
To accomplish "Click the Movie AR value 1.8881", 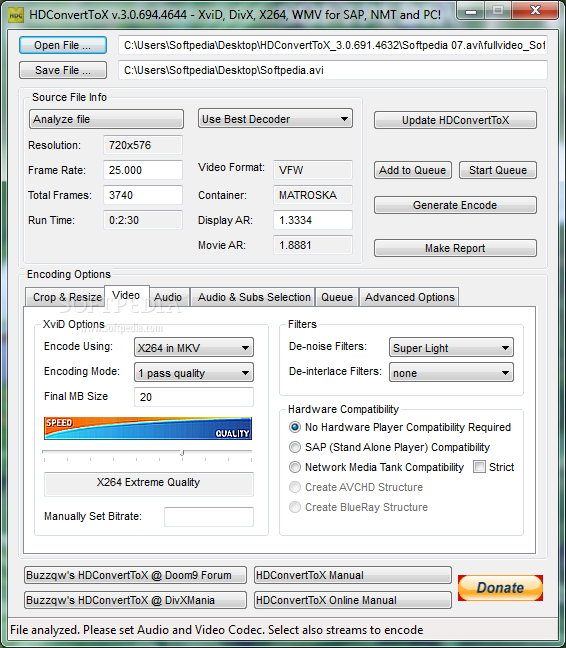I will click(313, 245).
